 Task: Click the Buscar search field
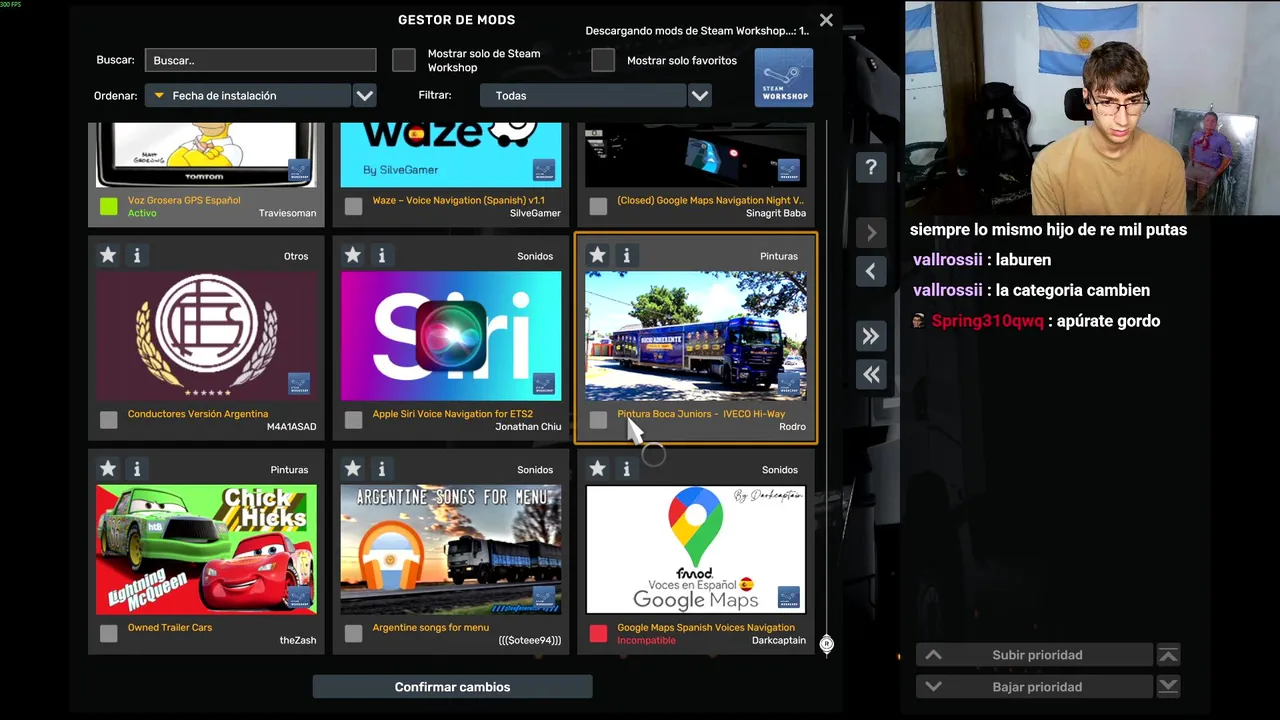tap(261, 60)
